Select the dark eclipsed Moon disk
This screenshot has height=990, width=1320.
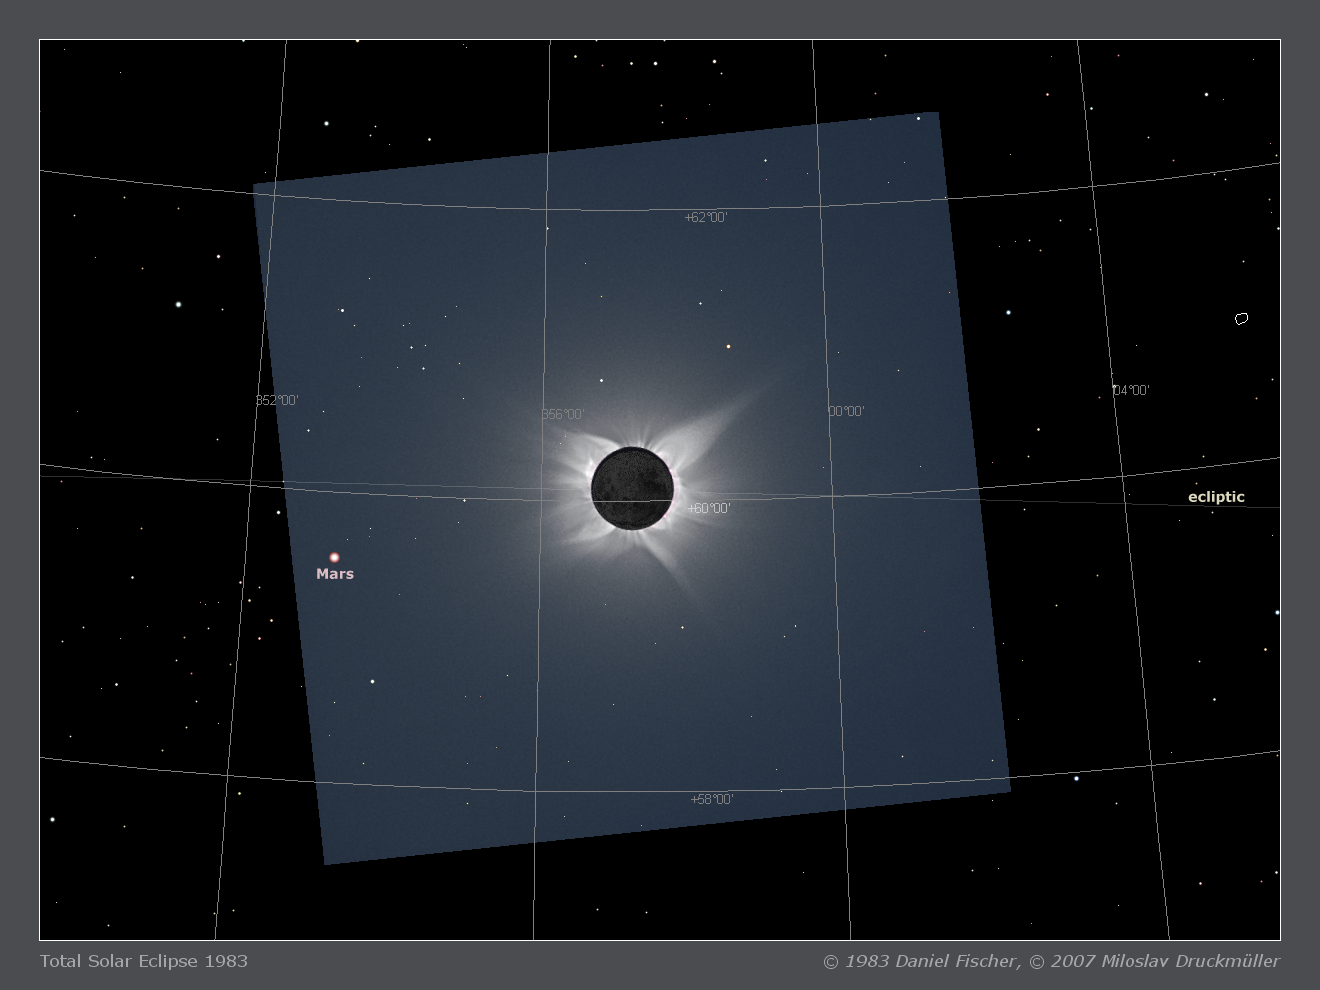(631, 488)
